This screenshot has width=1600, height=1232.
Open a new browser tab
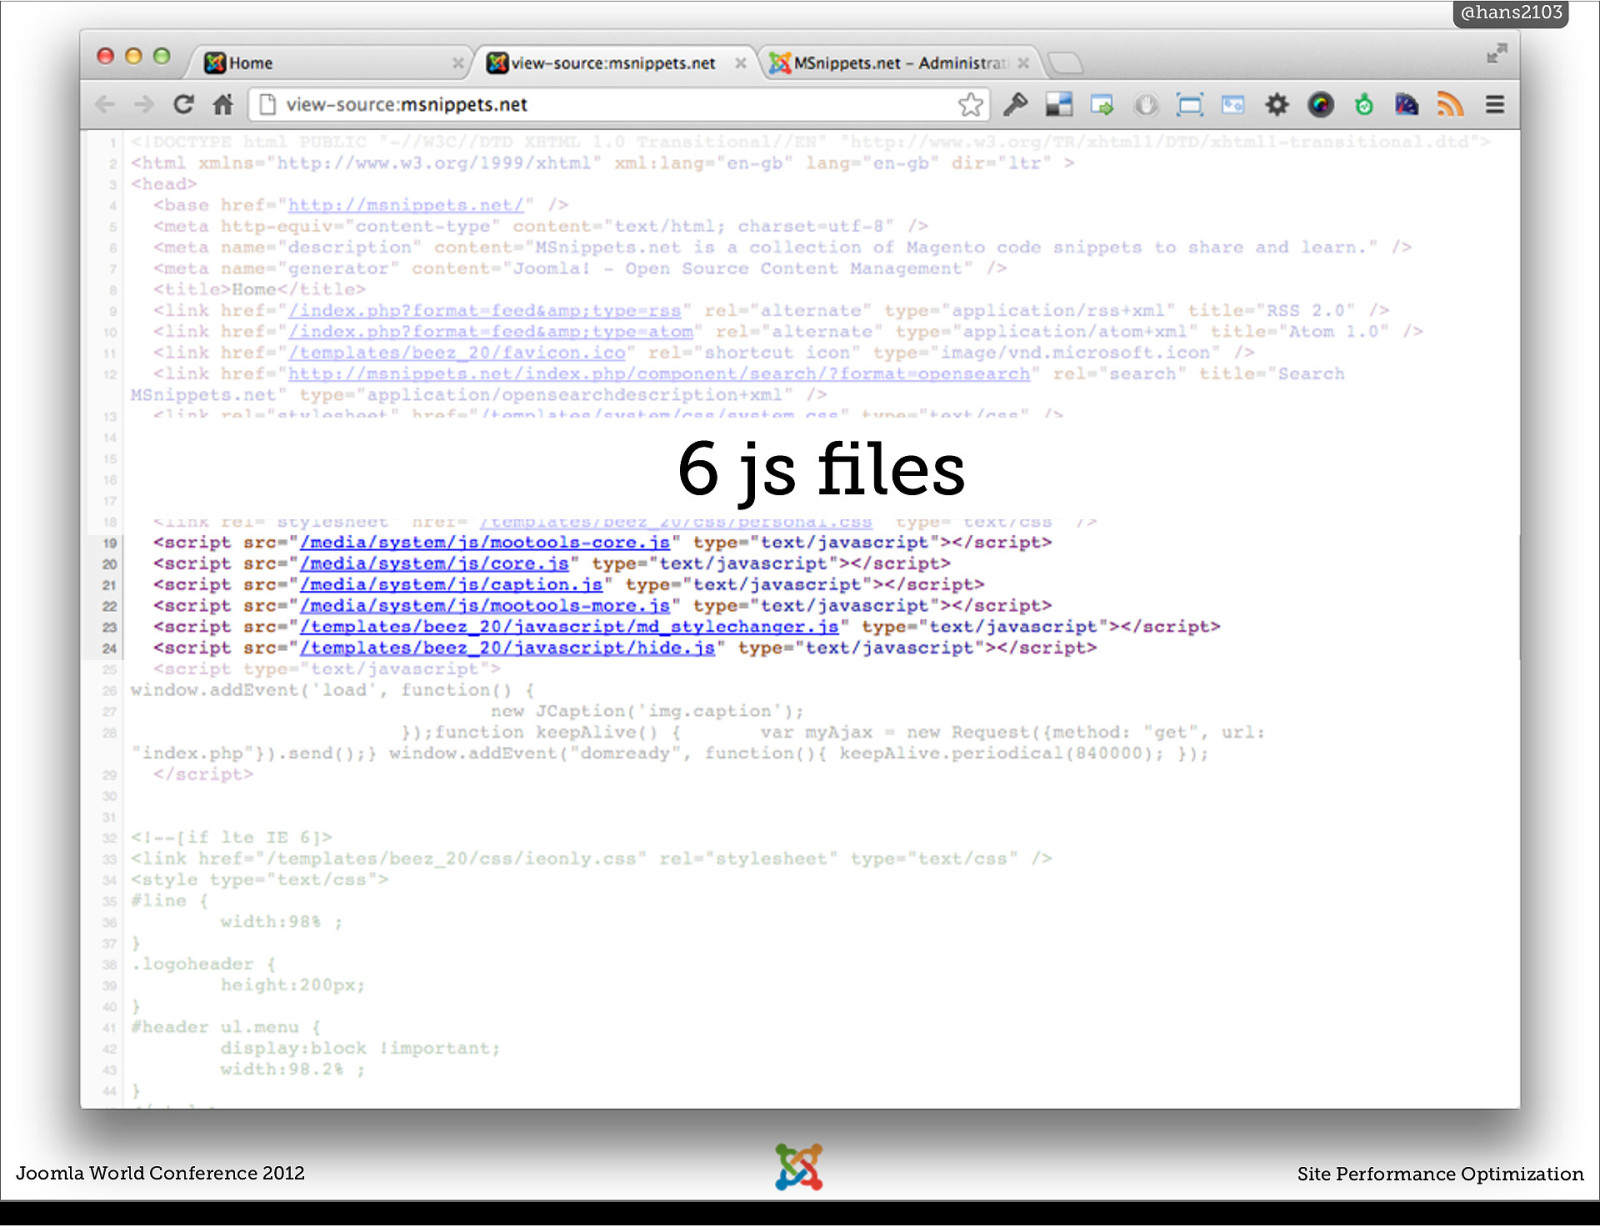[x=1066, y=63]
